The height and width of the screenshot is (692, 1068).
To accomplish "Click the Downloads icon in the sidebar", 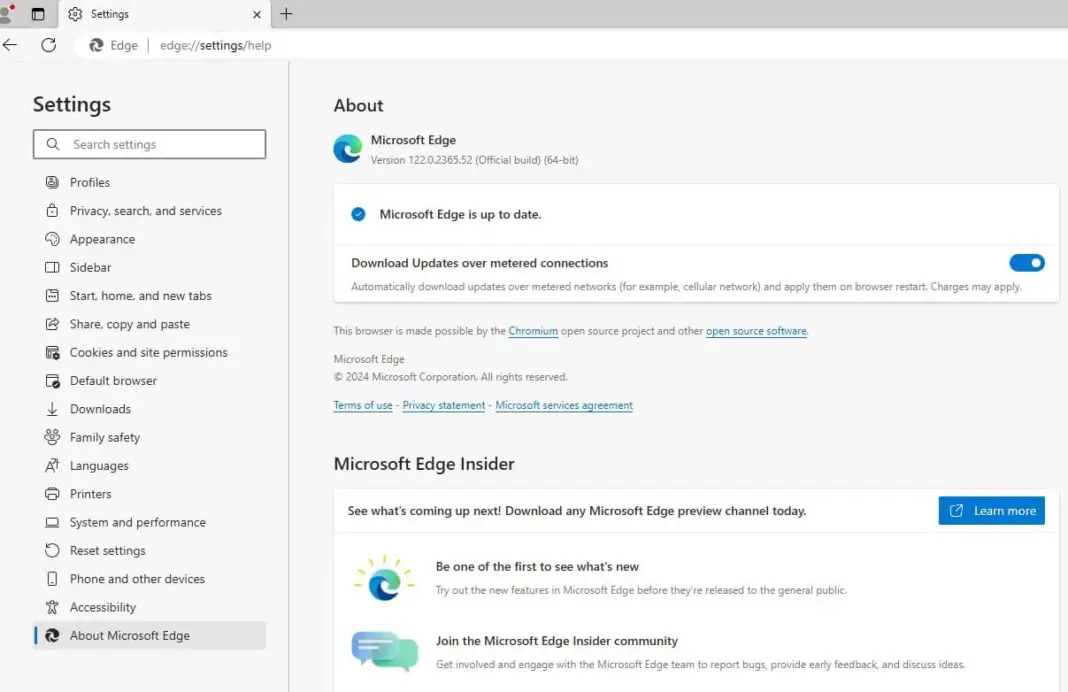I will click(52, 409).
